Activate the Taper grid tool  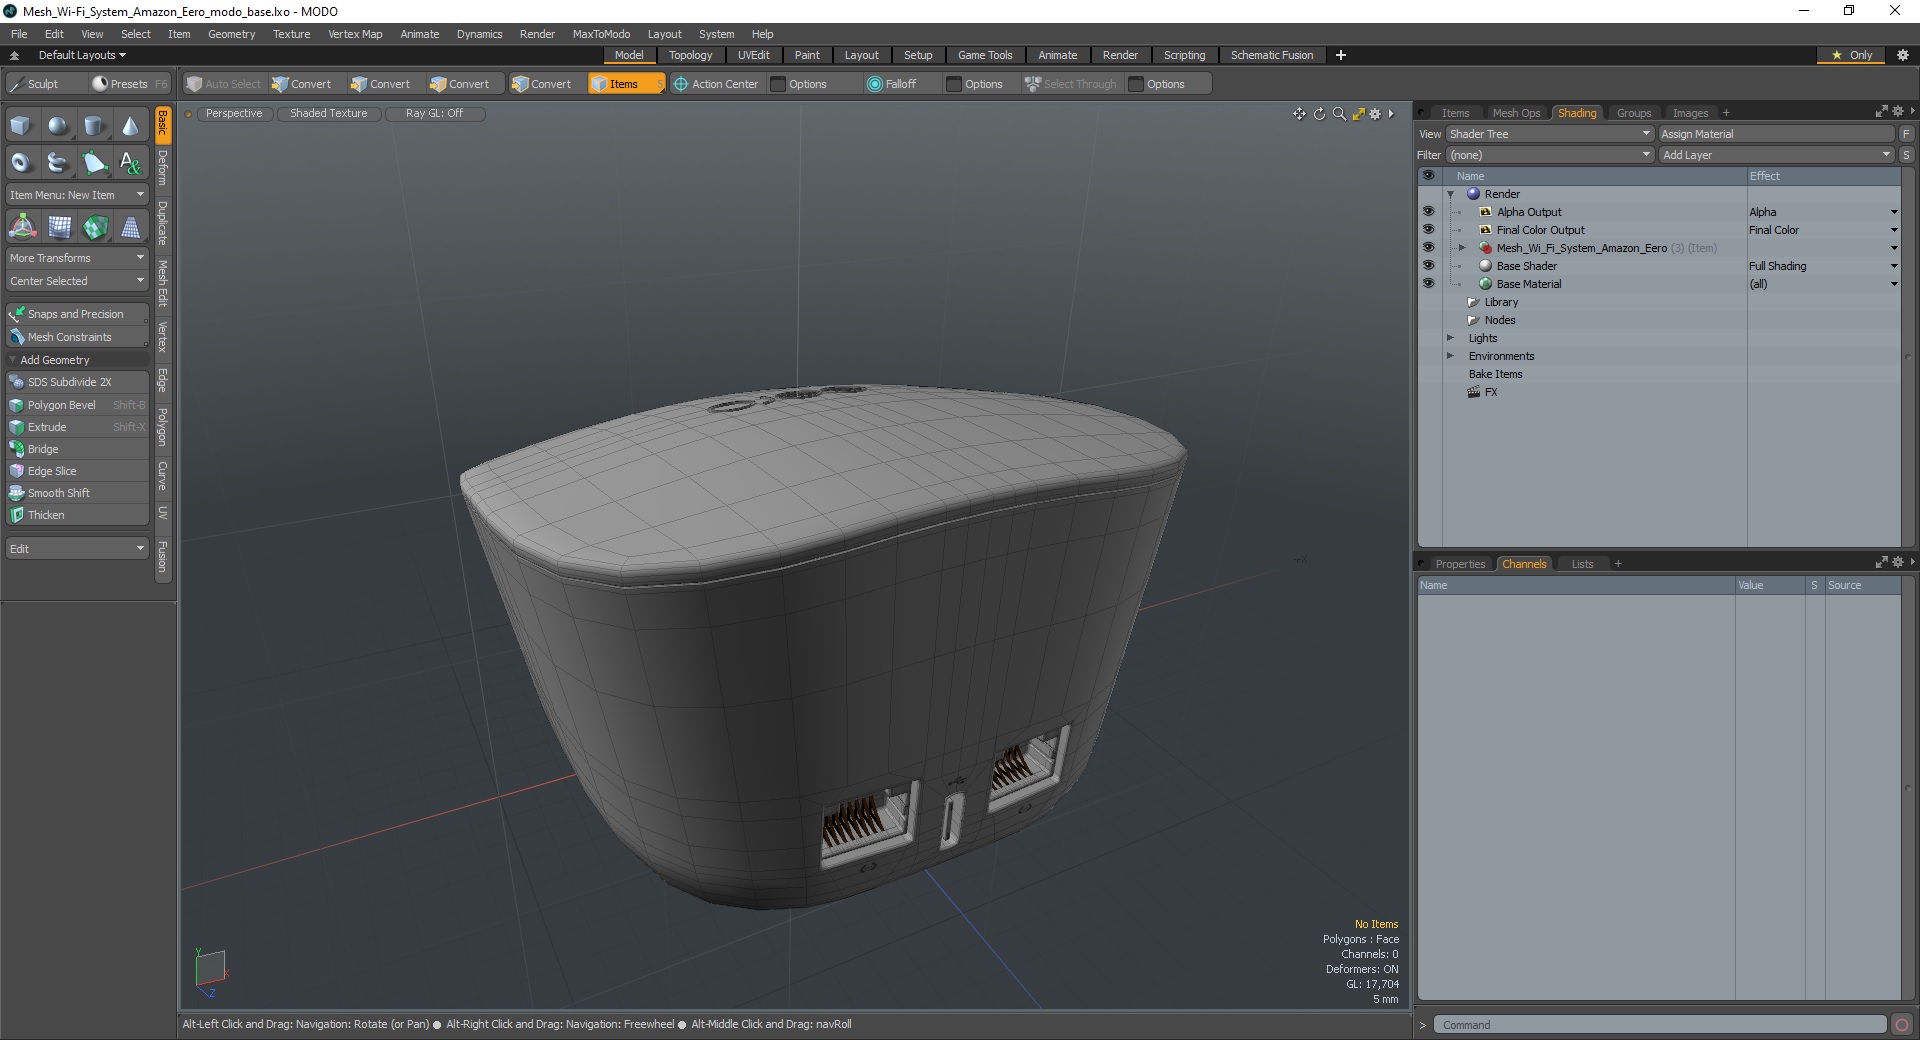point(131,227)
